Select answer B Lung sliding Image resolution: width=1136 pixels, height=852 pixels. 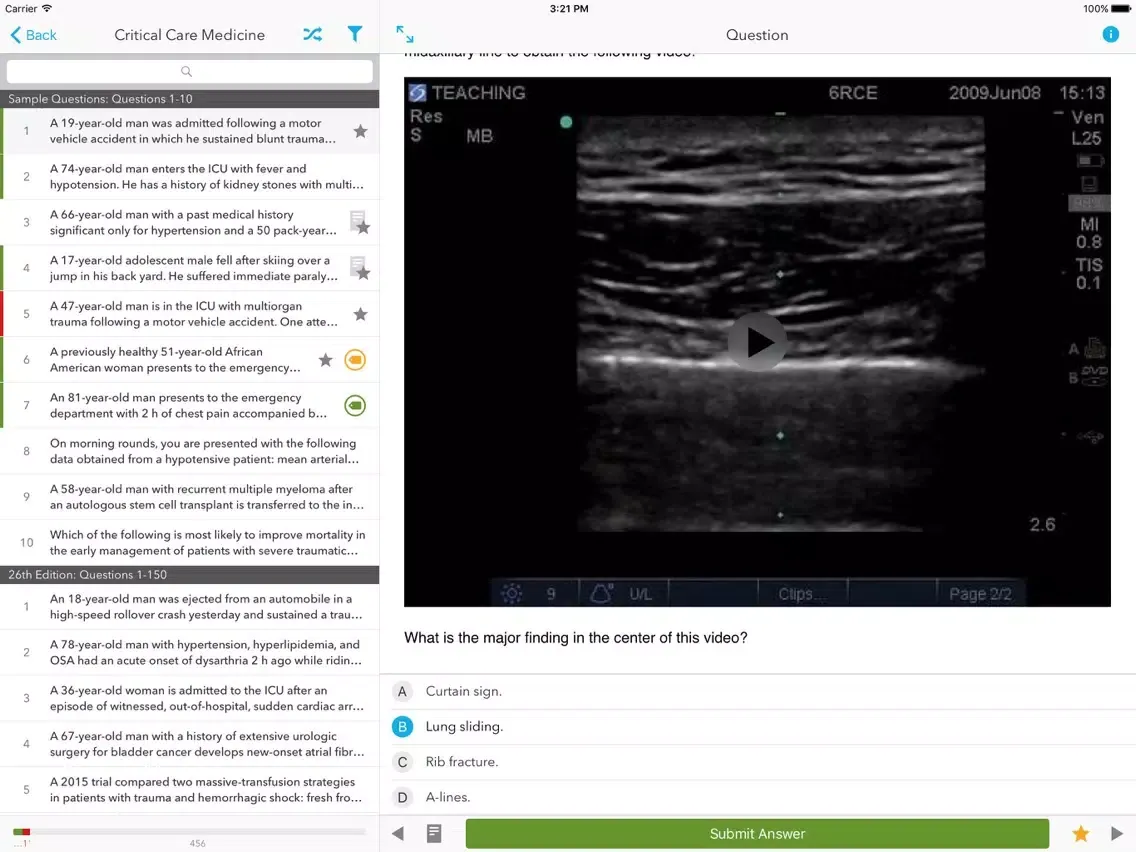click(758, 727)
